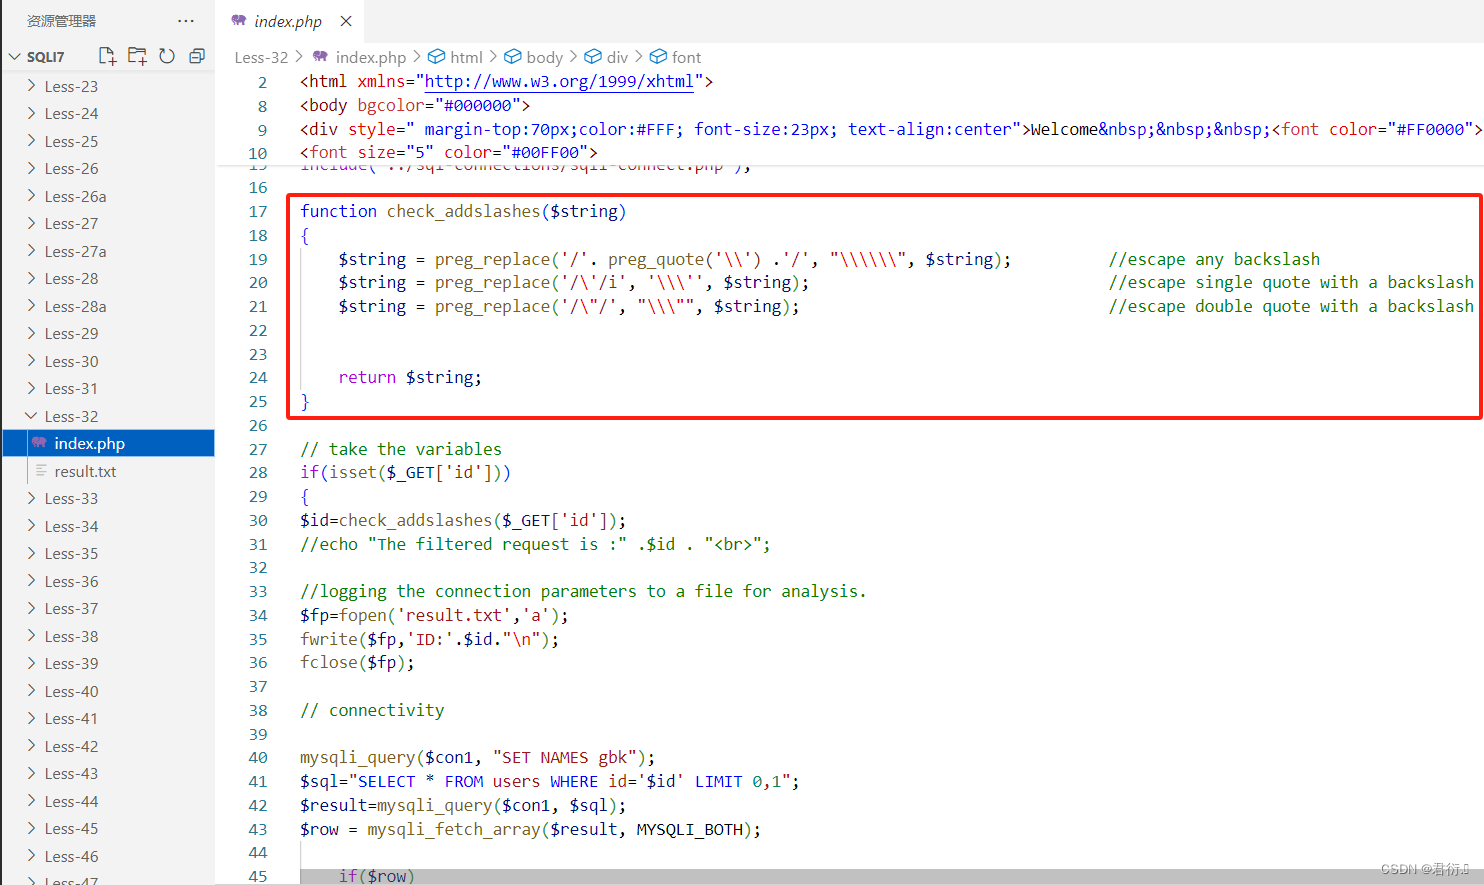The width and height of the screenshot is (1484, 885).
Task: Click line number 17 in the gutter
Action: [258, 211]
